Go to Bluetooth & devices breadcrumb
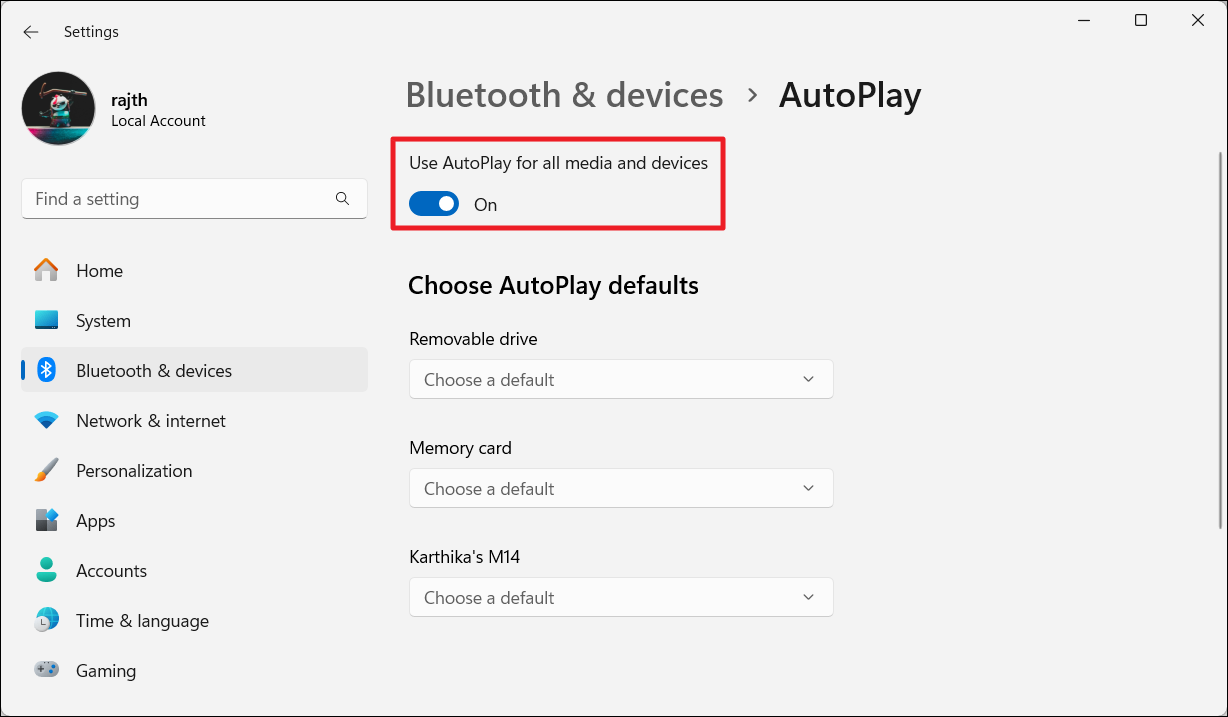The width and height of the screenshot is (1228, 717). point(564,96)
